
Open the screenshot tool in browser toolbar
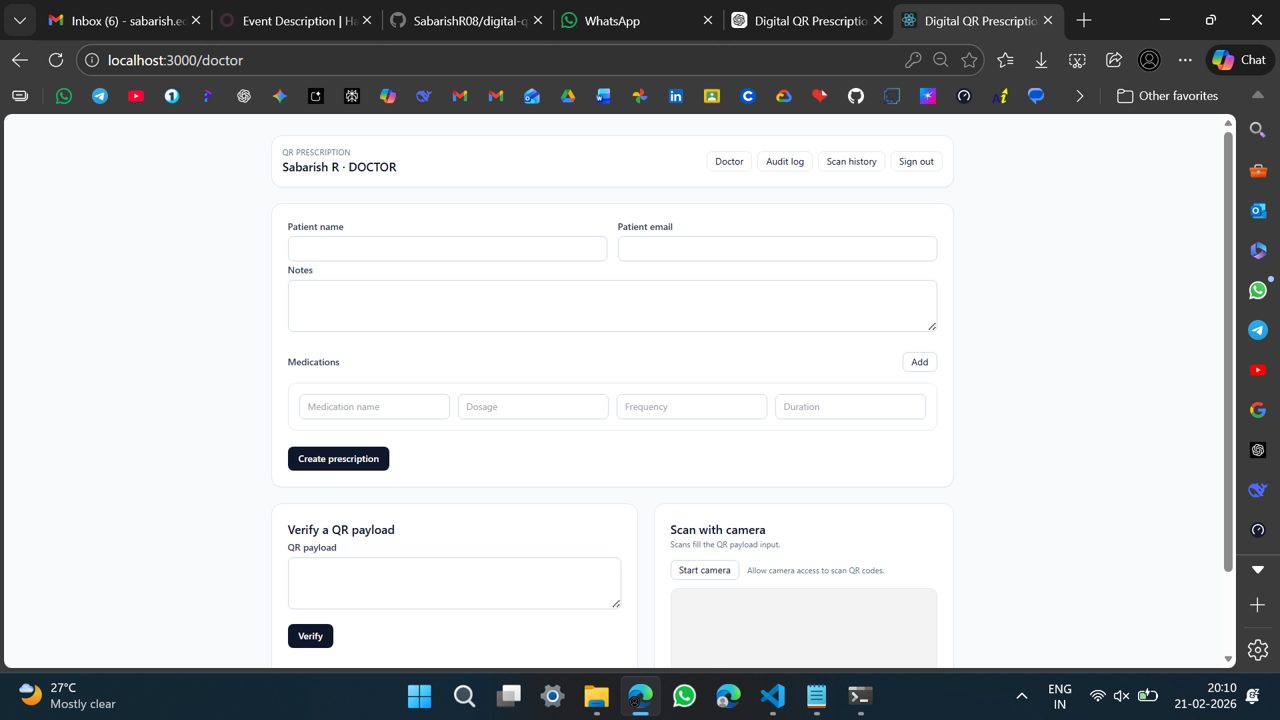(1077, 60)
